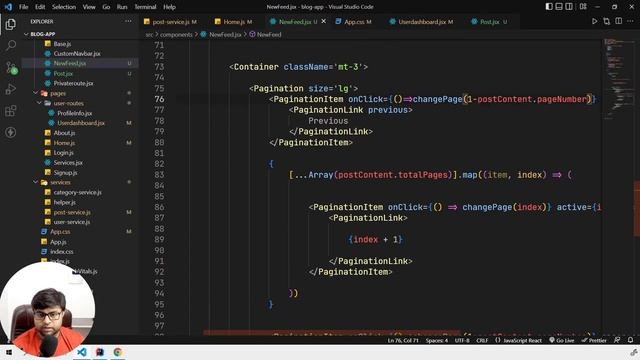
Task: Switch to the Post.jsx tab
Action: [489, 22]
